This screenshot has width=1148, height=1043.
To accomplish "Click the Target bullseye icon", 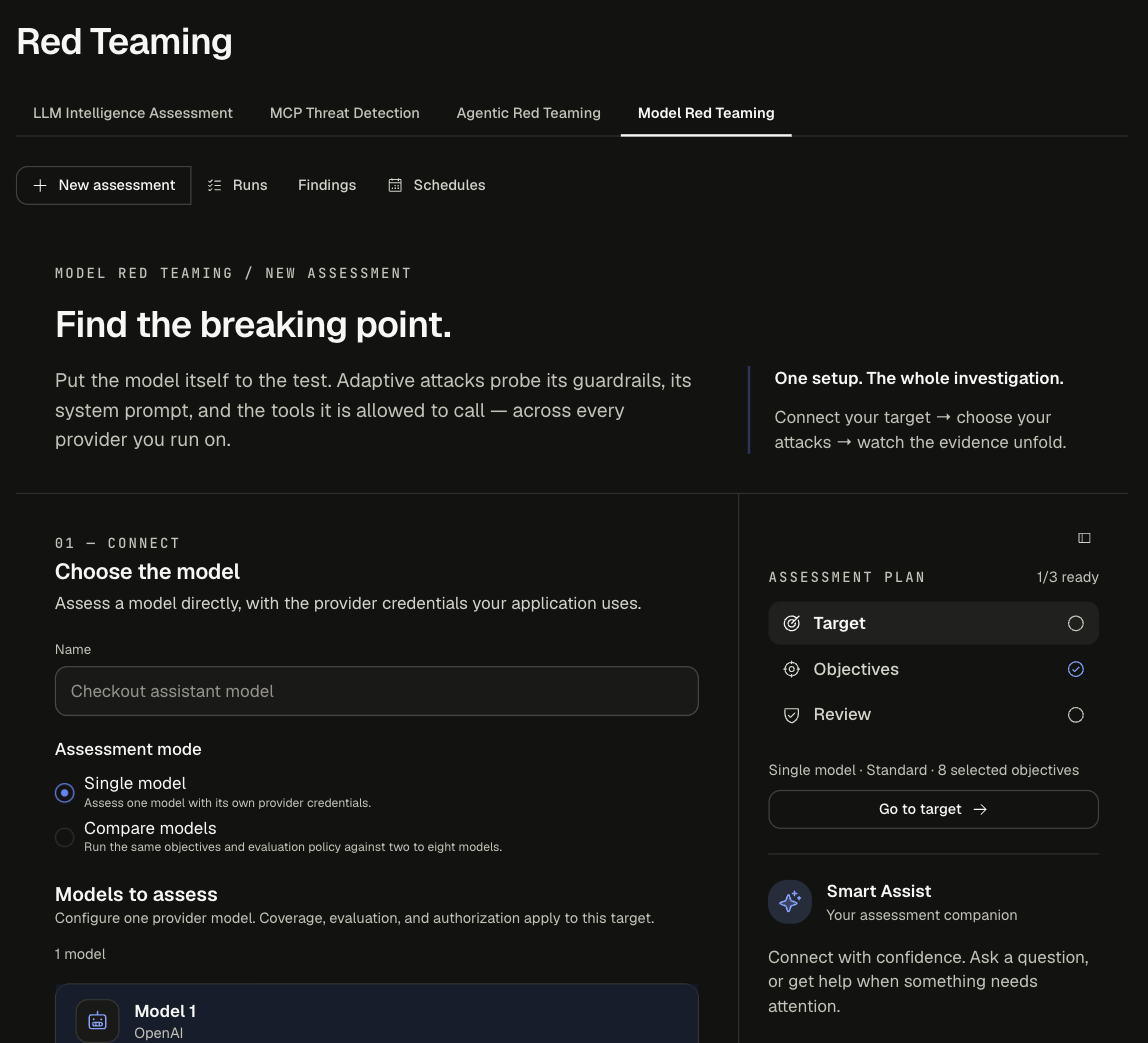I will point(791,623).
